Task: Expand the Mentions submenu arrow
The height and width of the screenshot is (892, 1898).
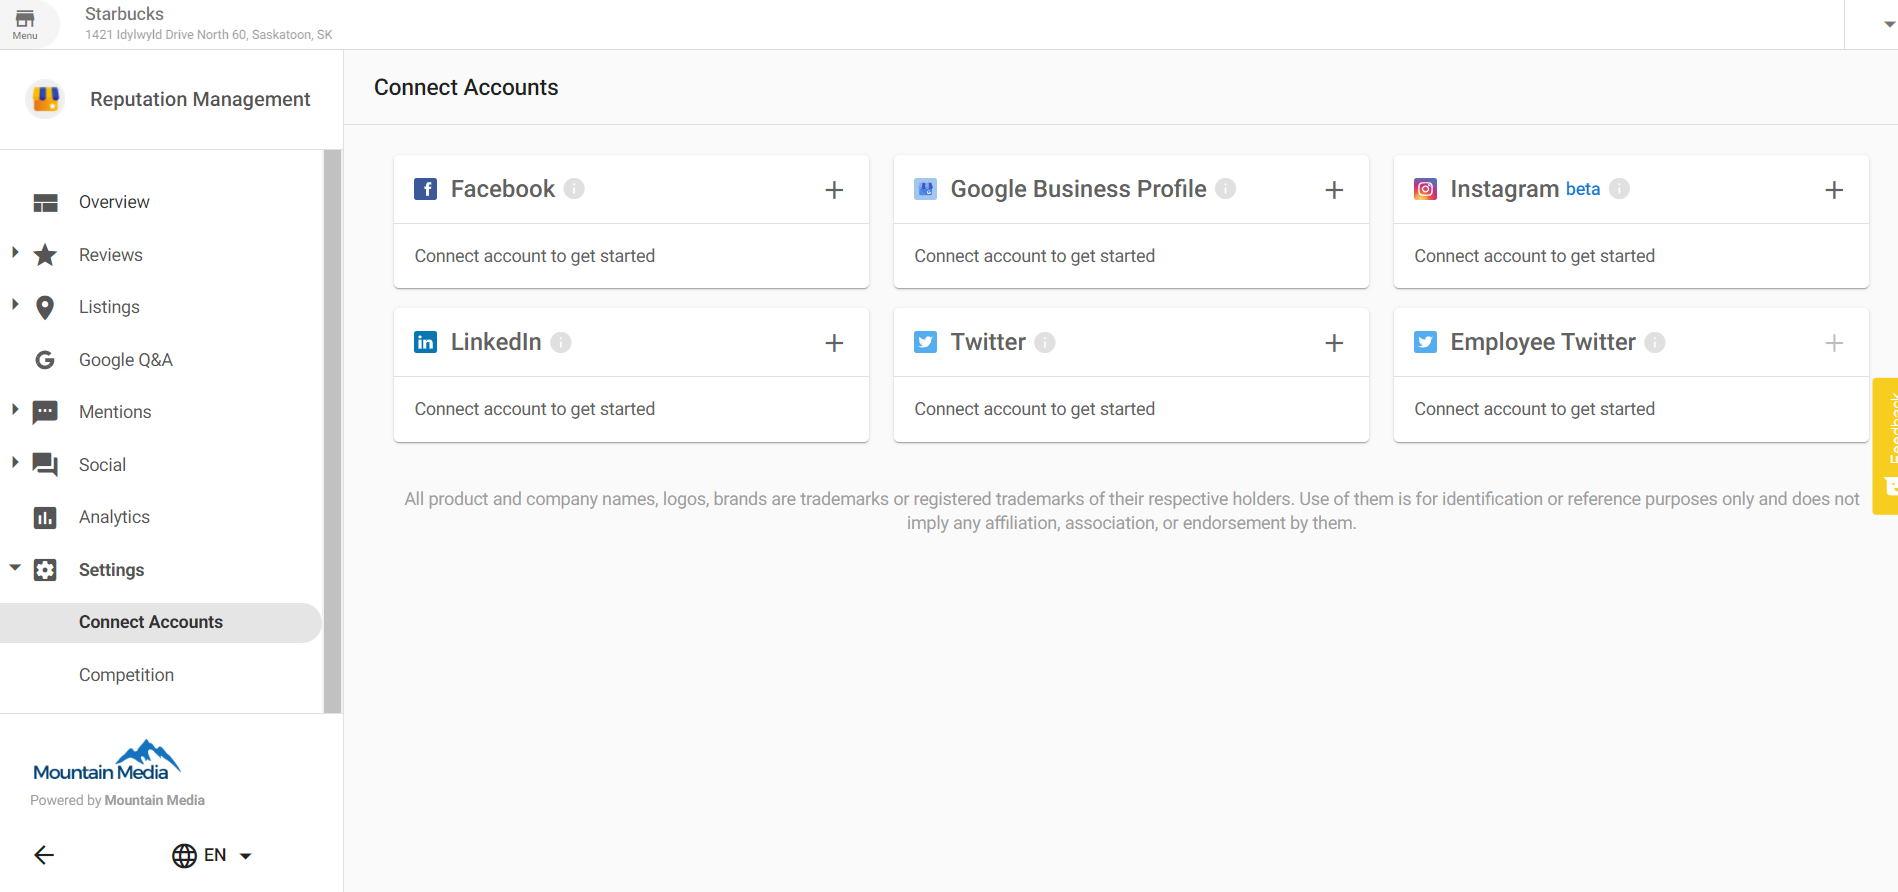Action: (x=15, y=409)
